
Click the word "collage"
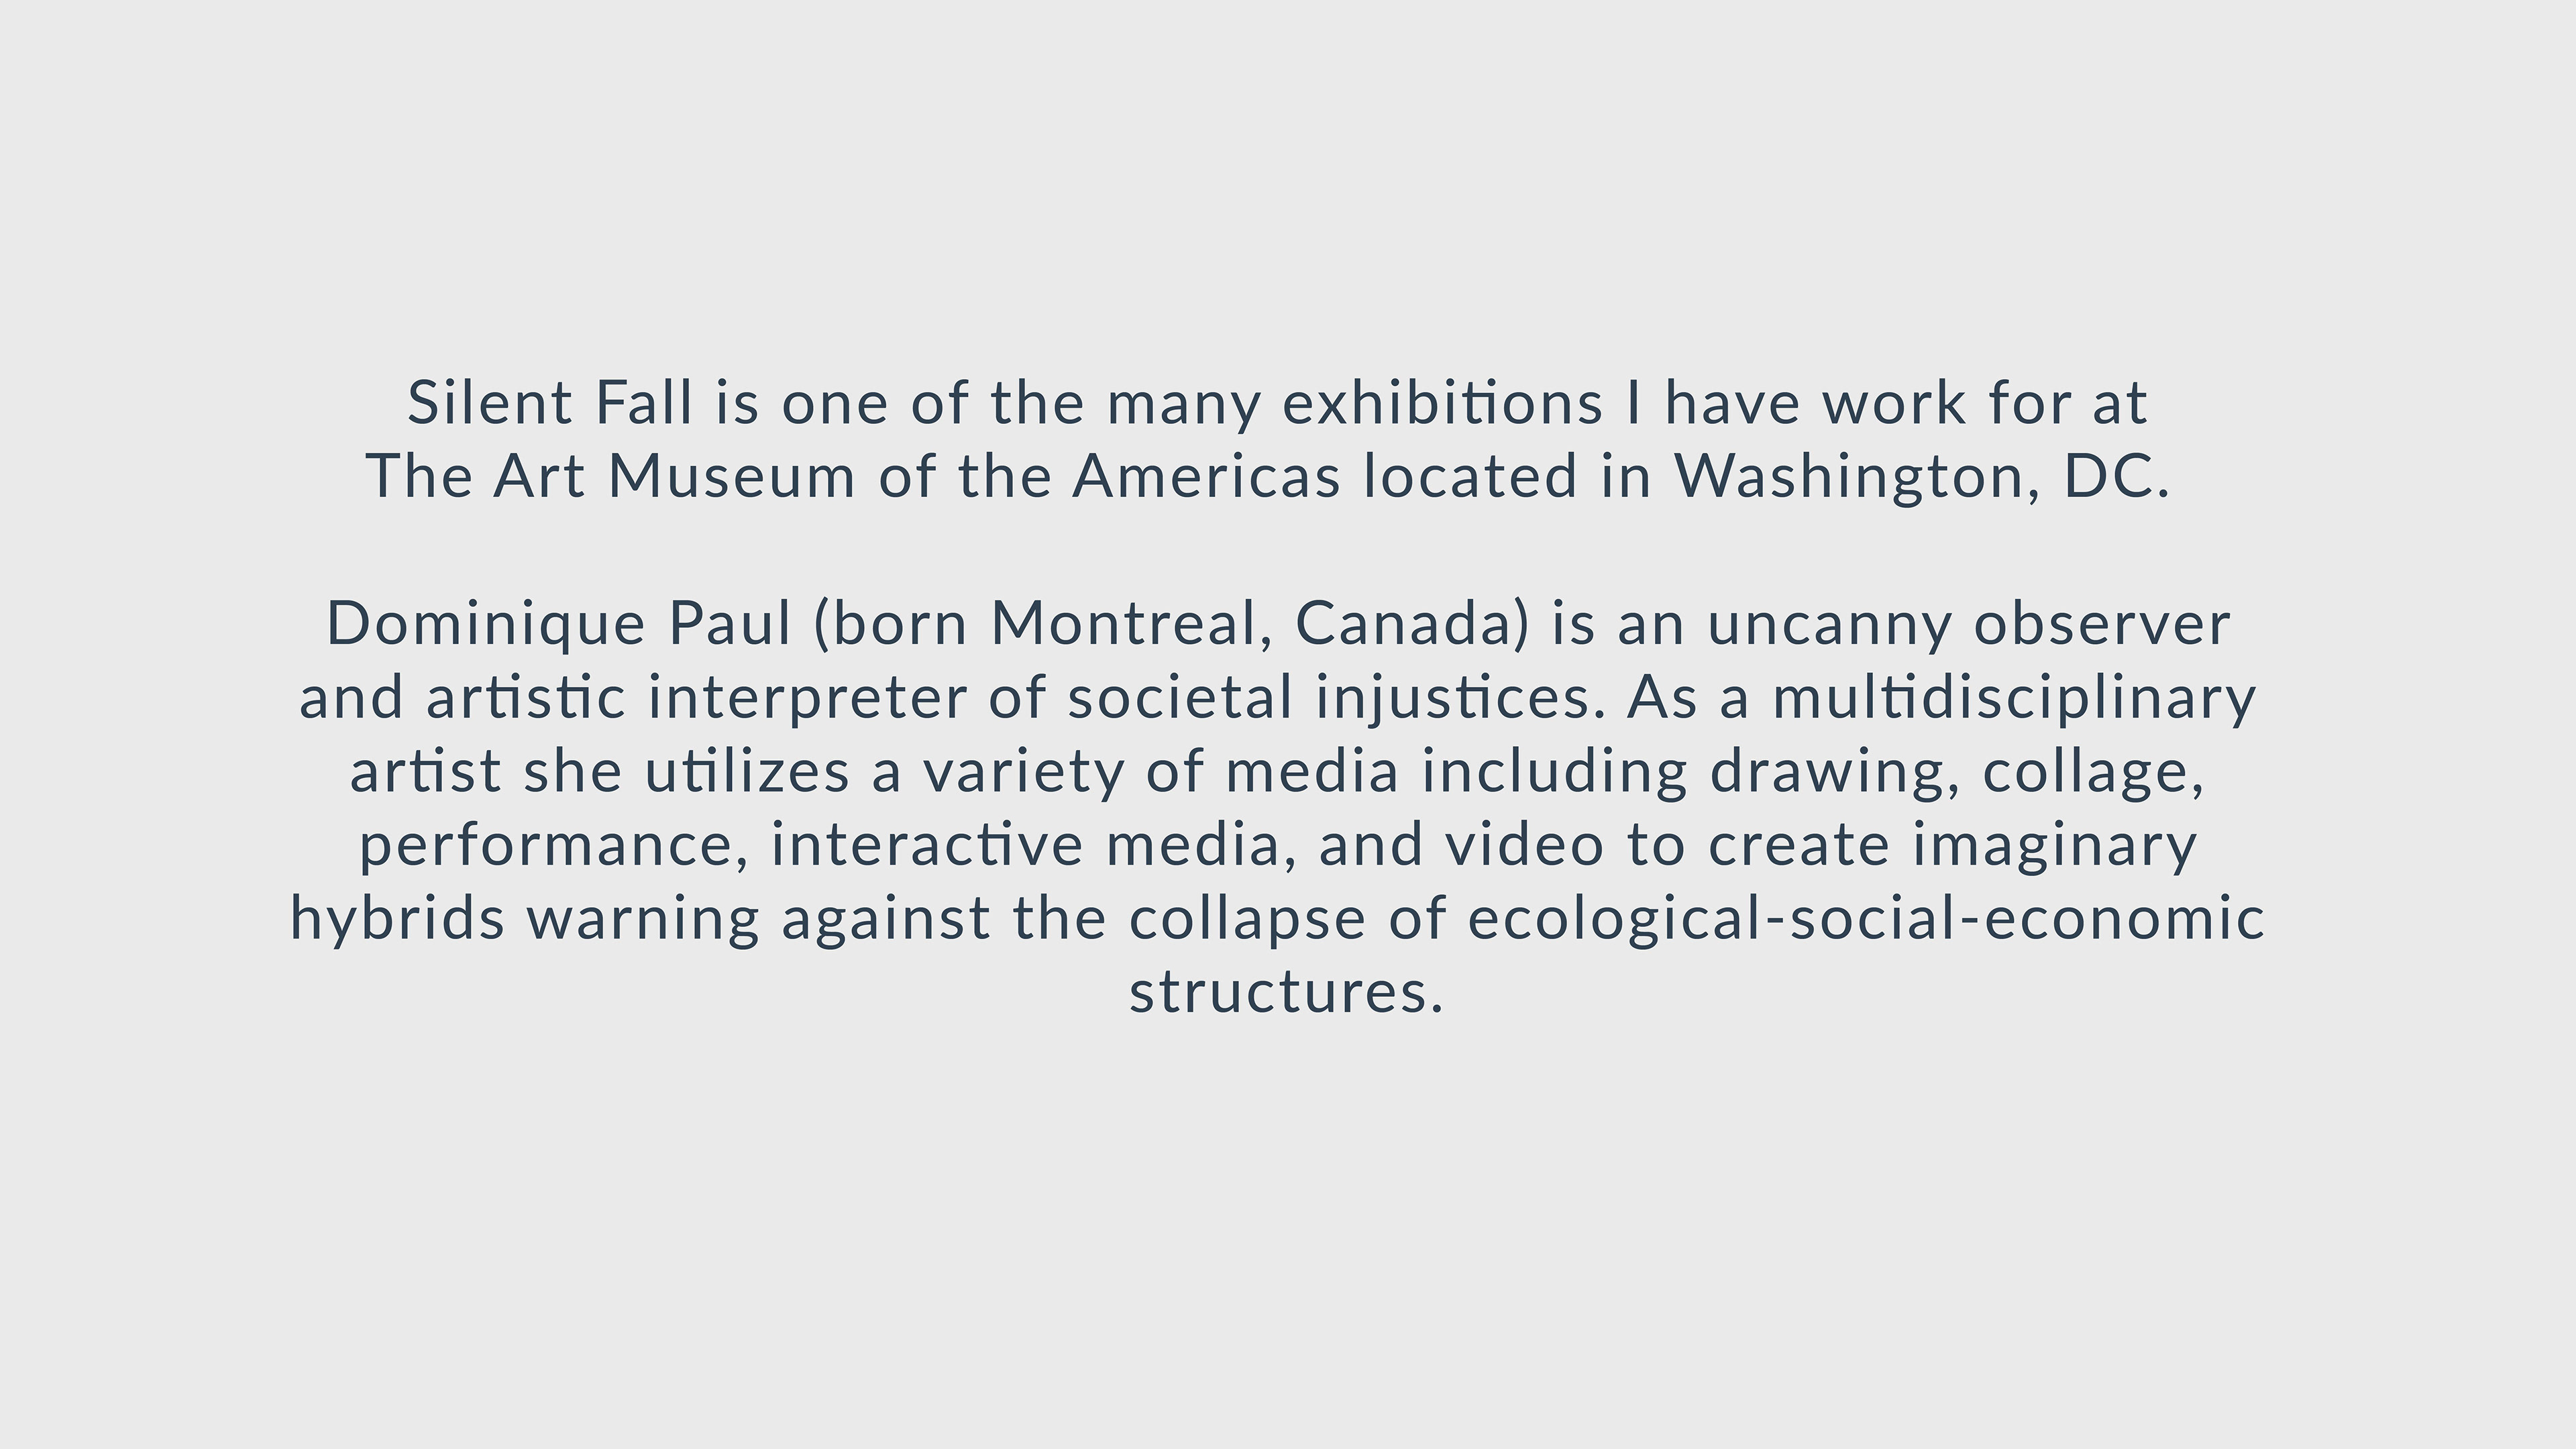2086,771
